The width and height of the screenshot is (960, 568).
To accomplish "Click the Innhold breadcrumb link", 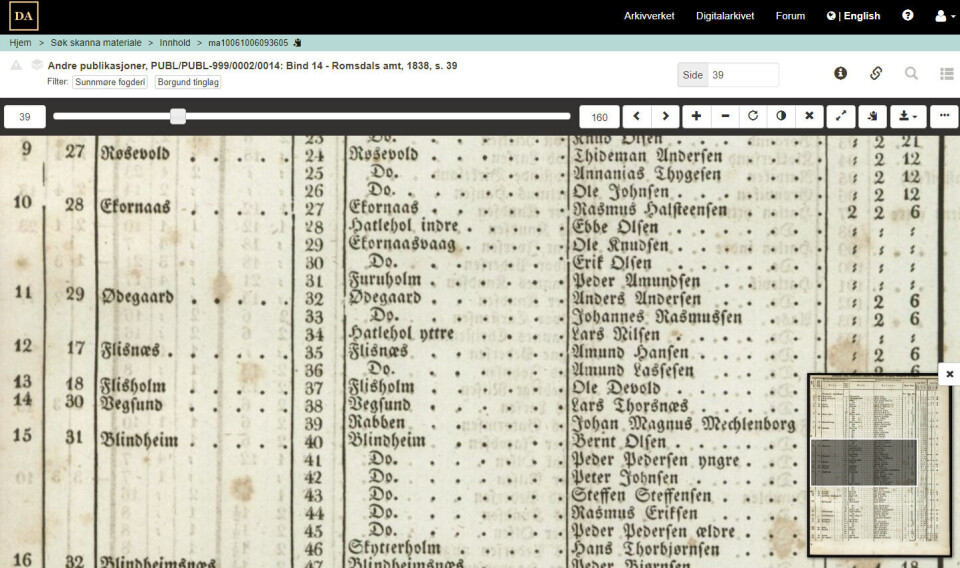I will (x=177, y=43).
